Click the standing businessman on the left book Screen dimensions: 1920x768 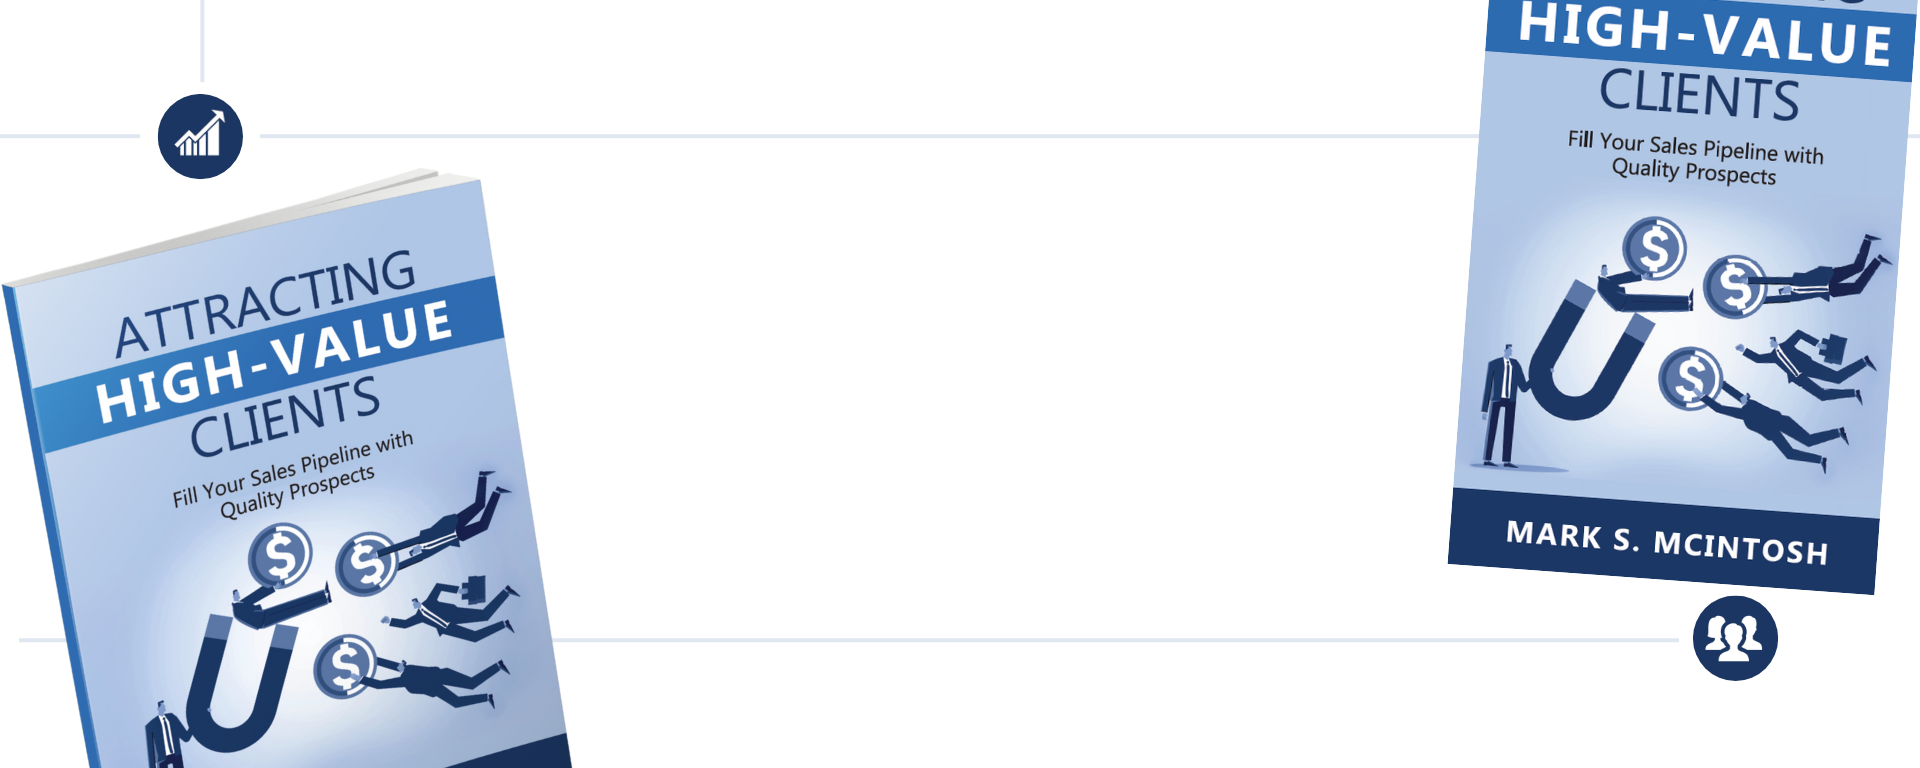point(162,735)
